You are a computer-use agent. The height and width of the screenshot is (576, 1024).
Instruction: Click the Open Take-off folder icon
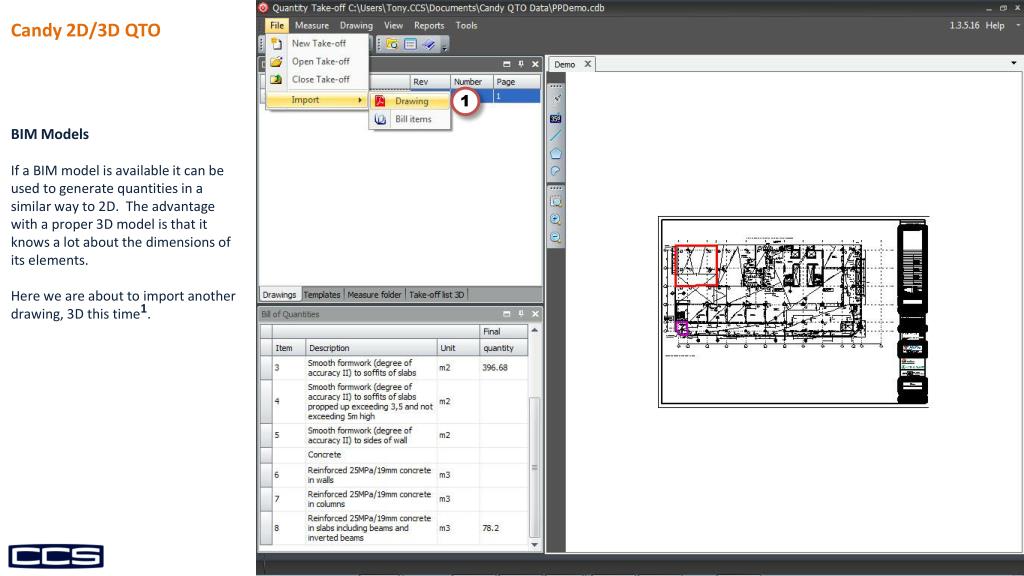point(277,61)
